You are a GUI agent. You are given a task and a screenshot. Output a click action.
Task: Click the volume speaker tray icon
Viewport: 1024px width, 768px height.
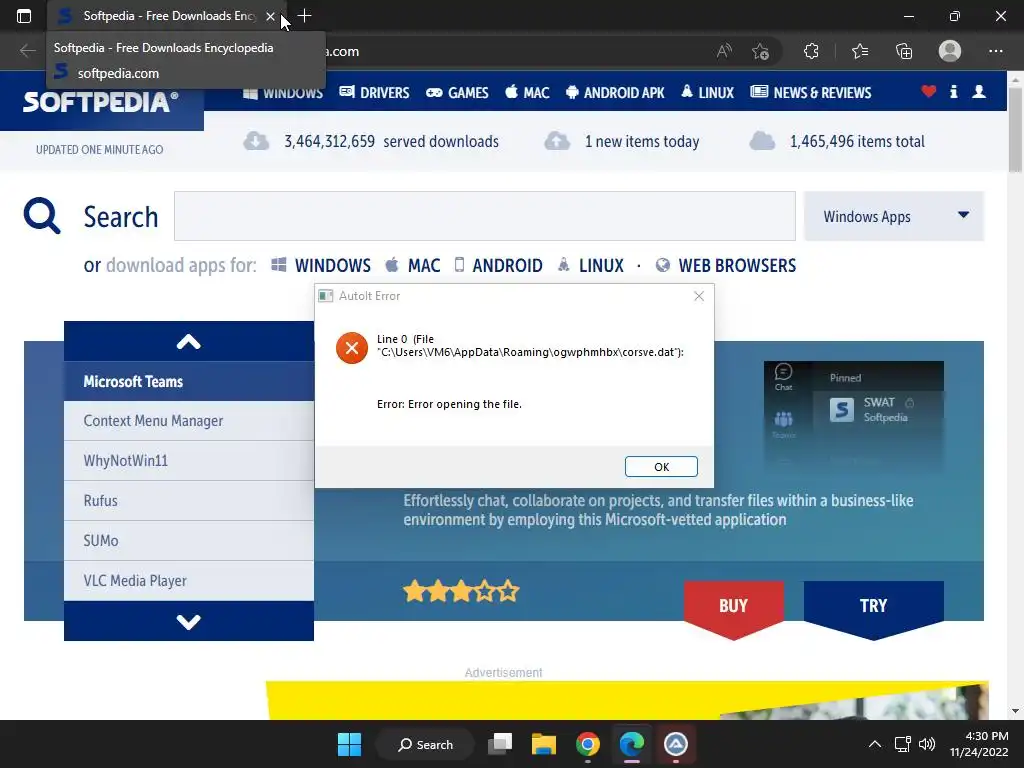point(927,744)
